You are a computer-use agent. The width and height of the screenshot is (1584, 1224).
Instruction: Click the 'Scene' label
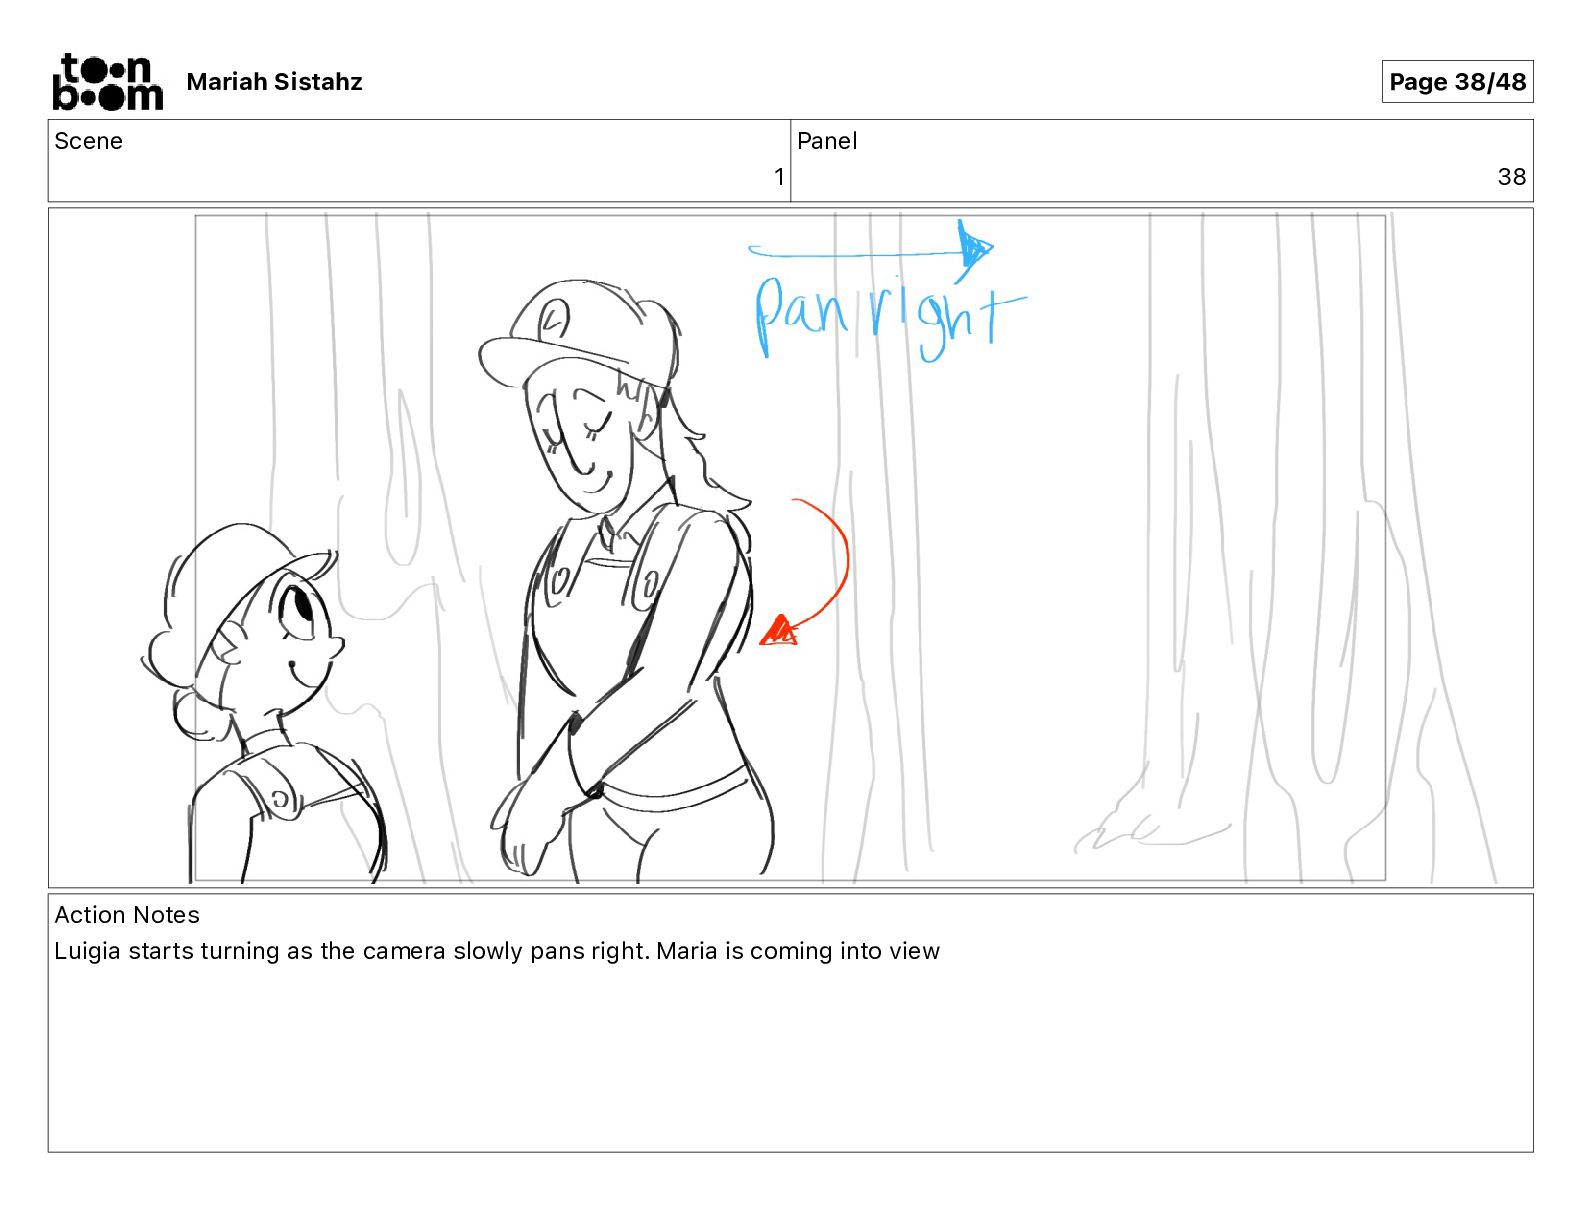coord(88,141)
